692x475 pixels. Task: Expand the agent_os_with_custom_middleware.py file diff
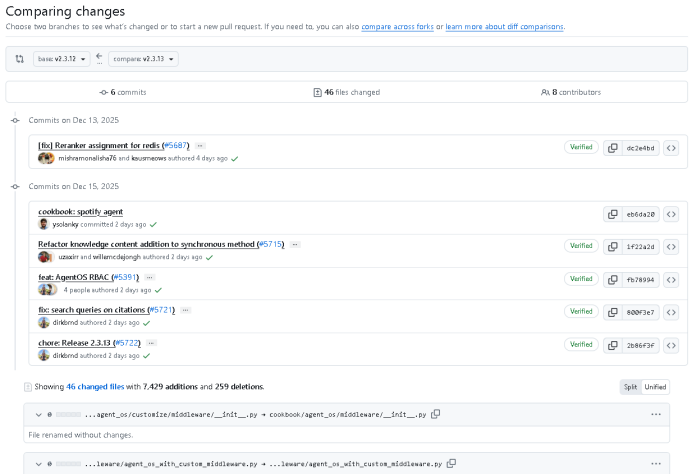(37, 464)
